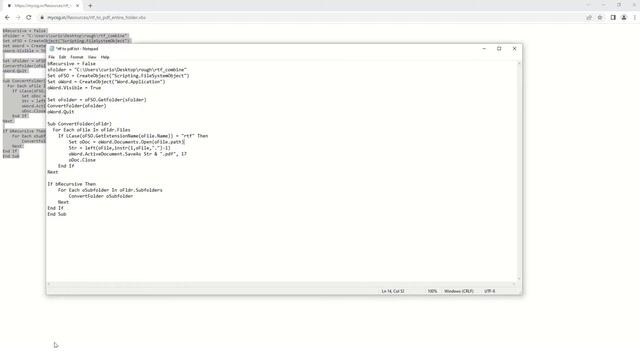Open the Notepad Format menu
Viewport: 640px width, 360px height.
77,57
